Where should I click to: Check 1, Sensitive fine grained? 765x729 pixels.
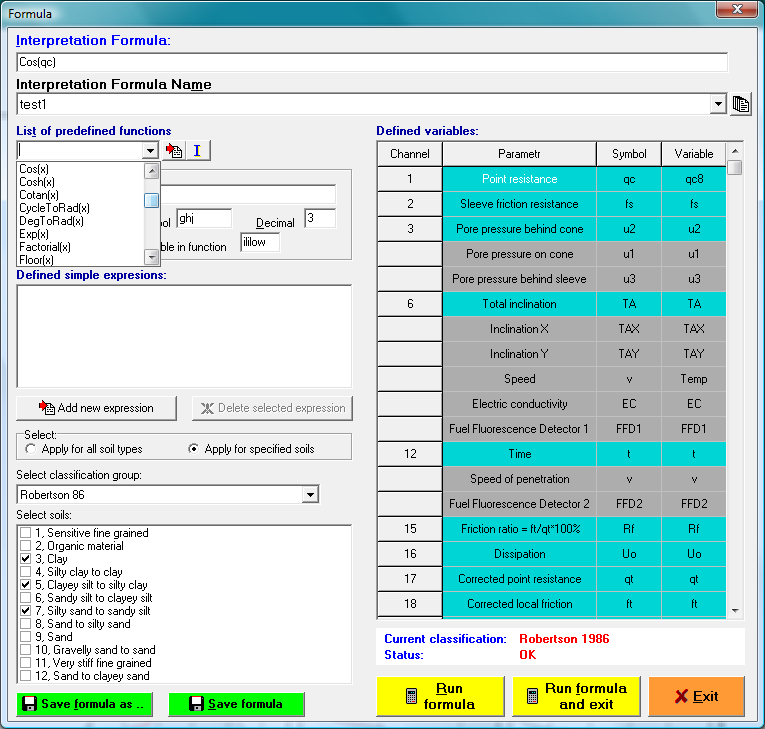(x=25, y=533)
